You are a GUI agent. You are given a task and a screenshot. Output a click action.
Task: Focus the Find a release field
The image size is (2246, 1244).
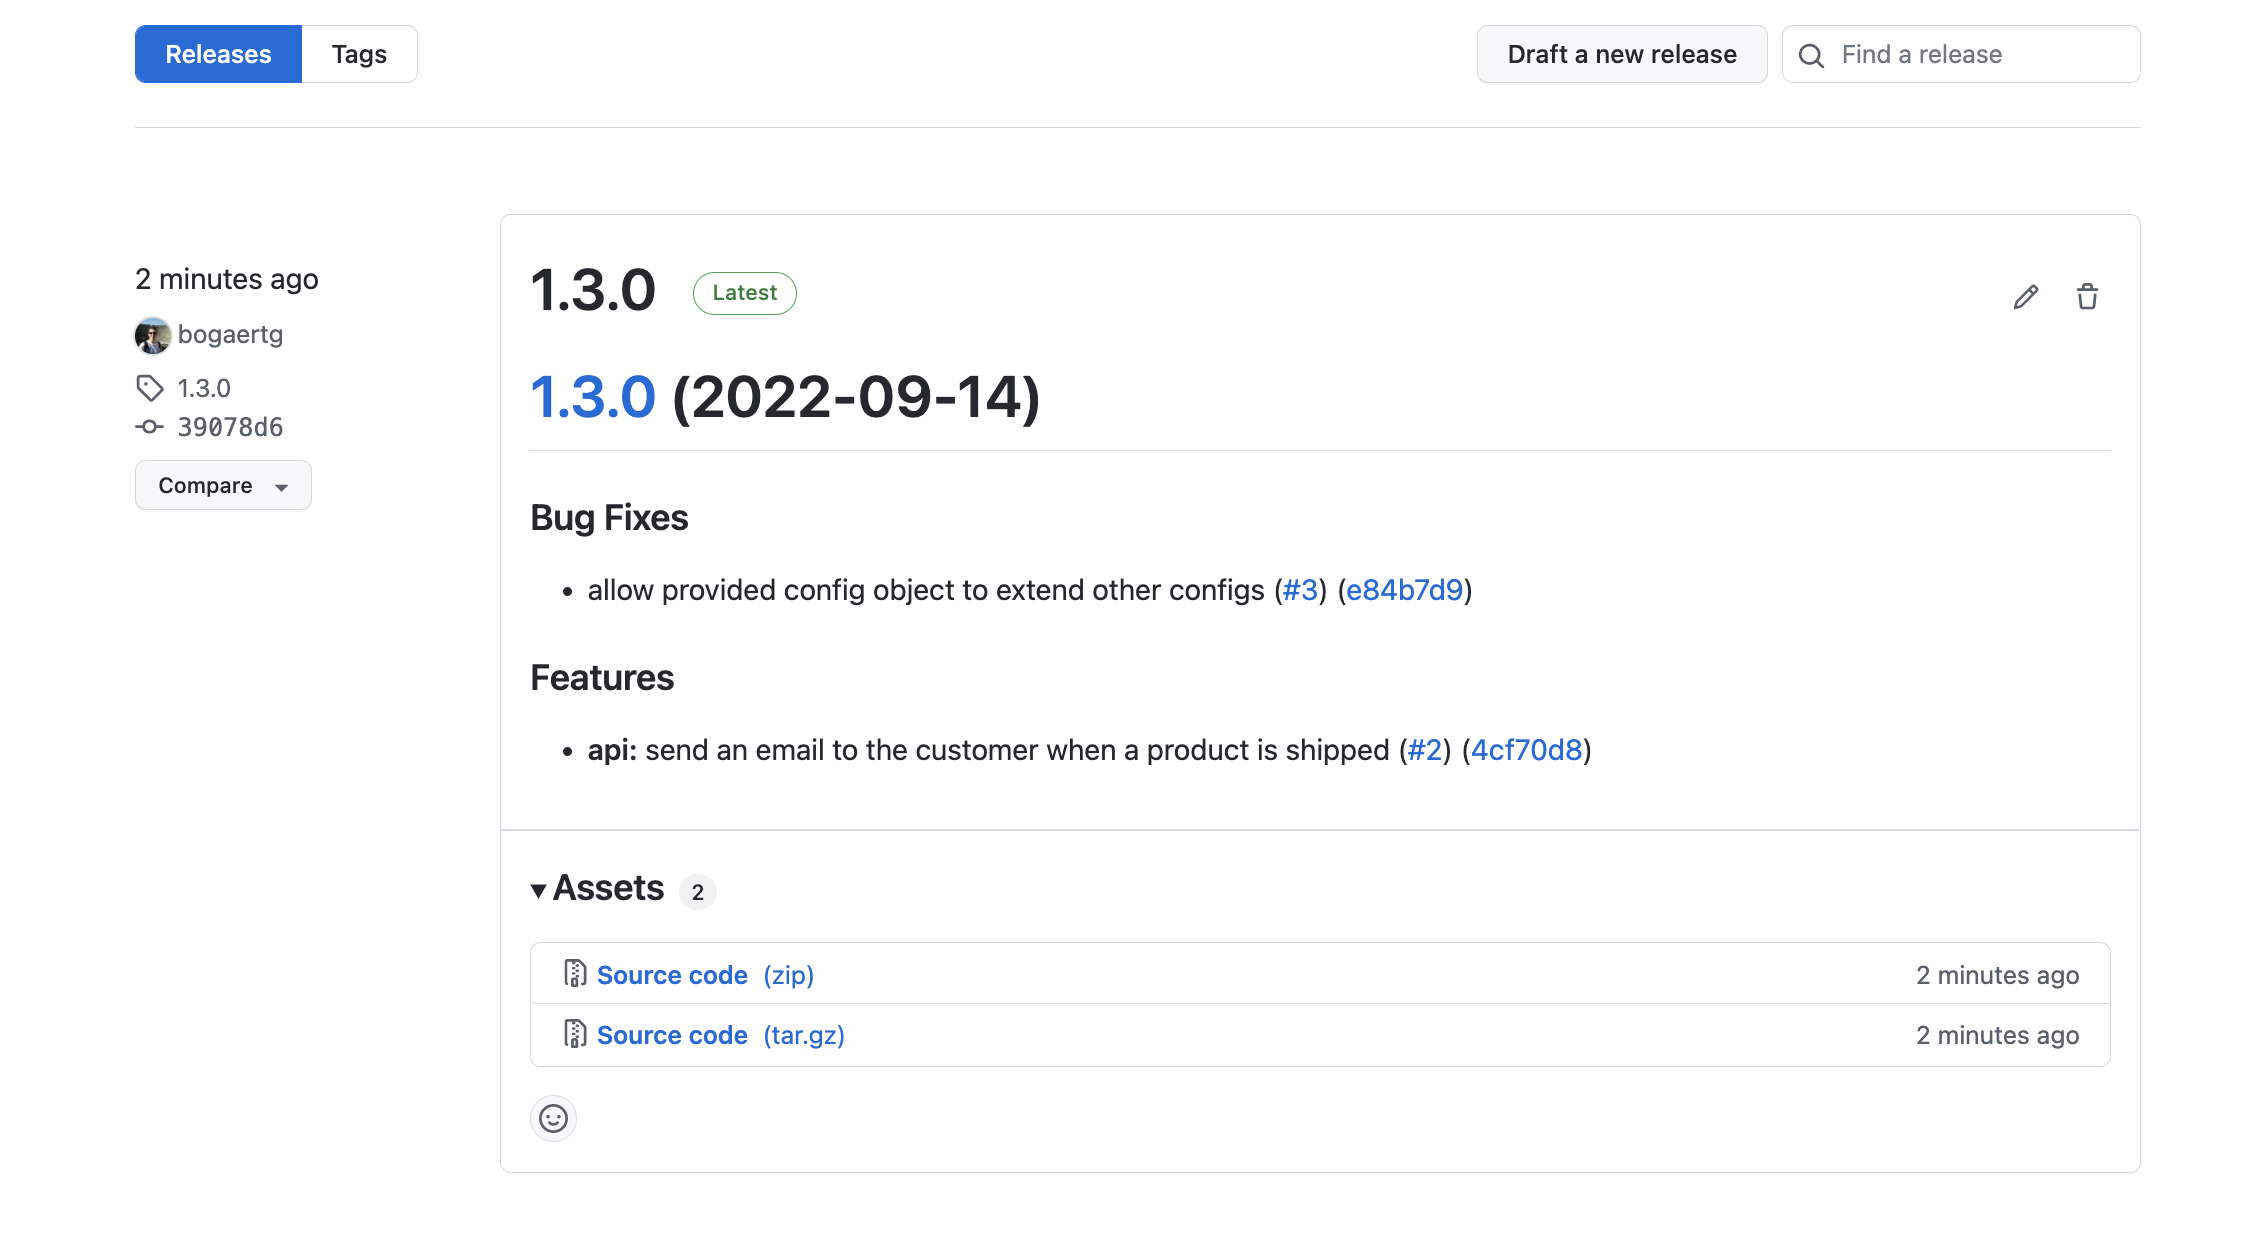(1961, 54)
